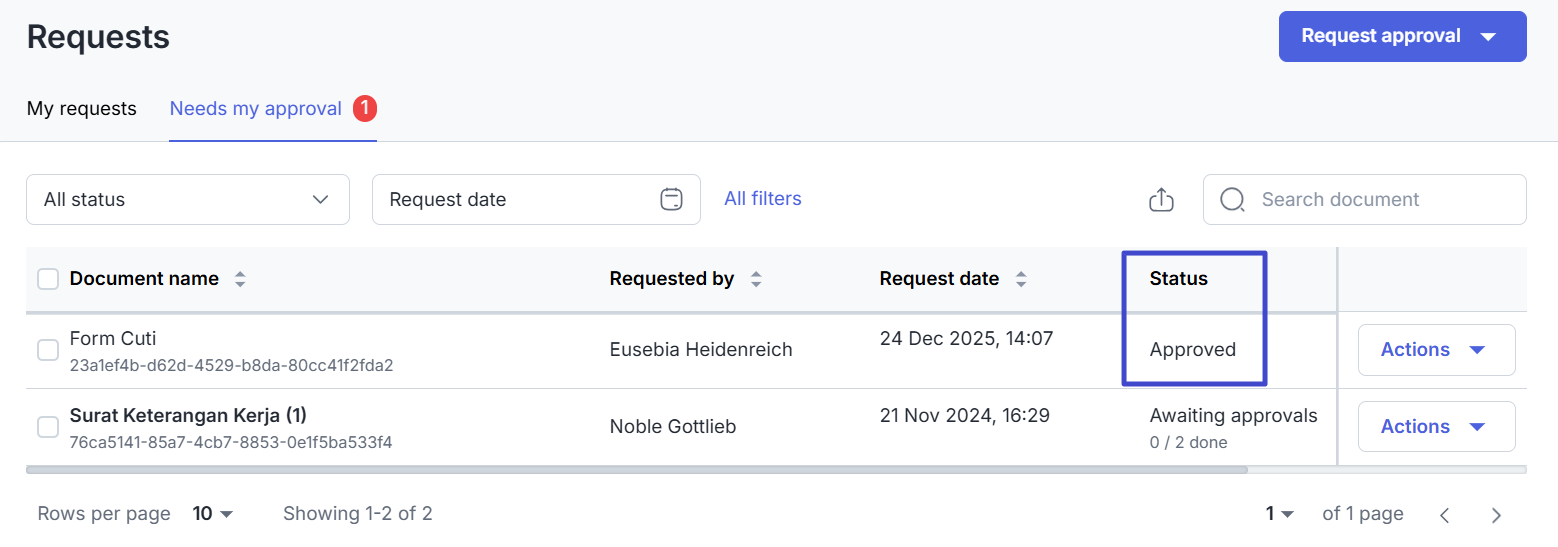The height and width of the screenshot is (547, 1558).
Task: Change rows per page value
Action: coord(213,514)
